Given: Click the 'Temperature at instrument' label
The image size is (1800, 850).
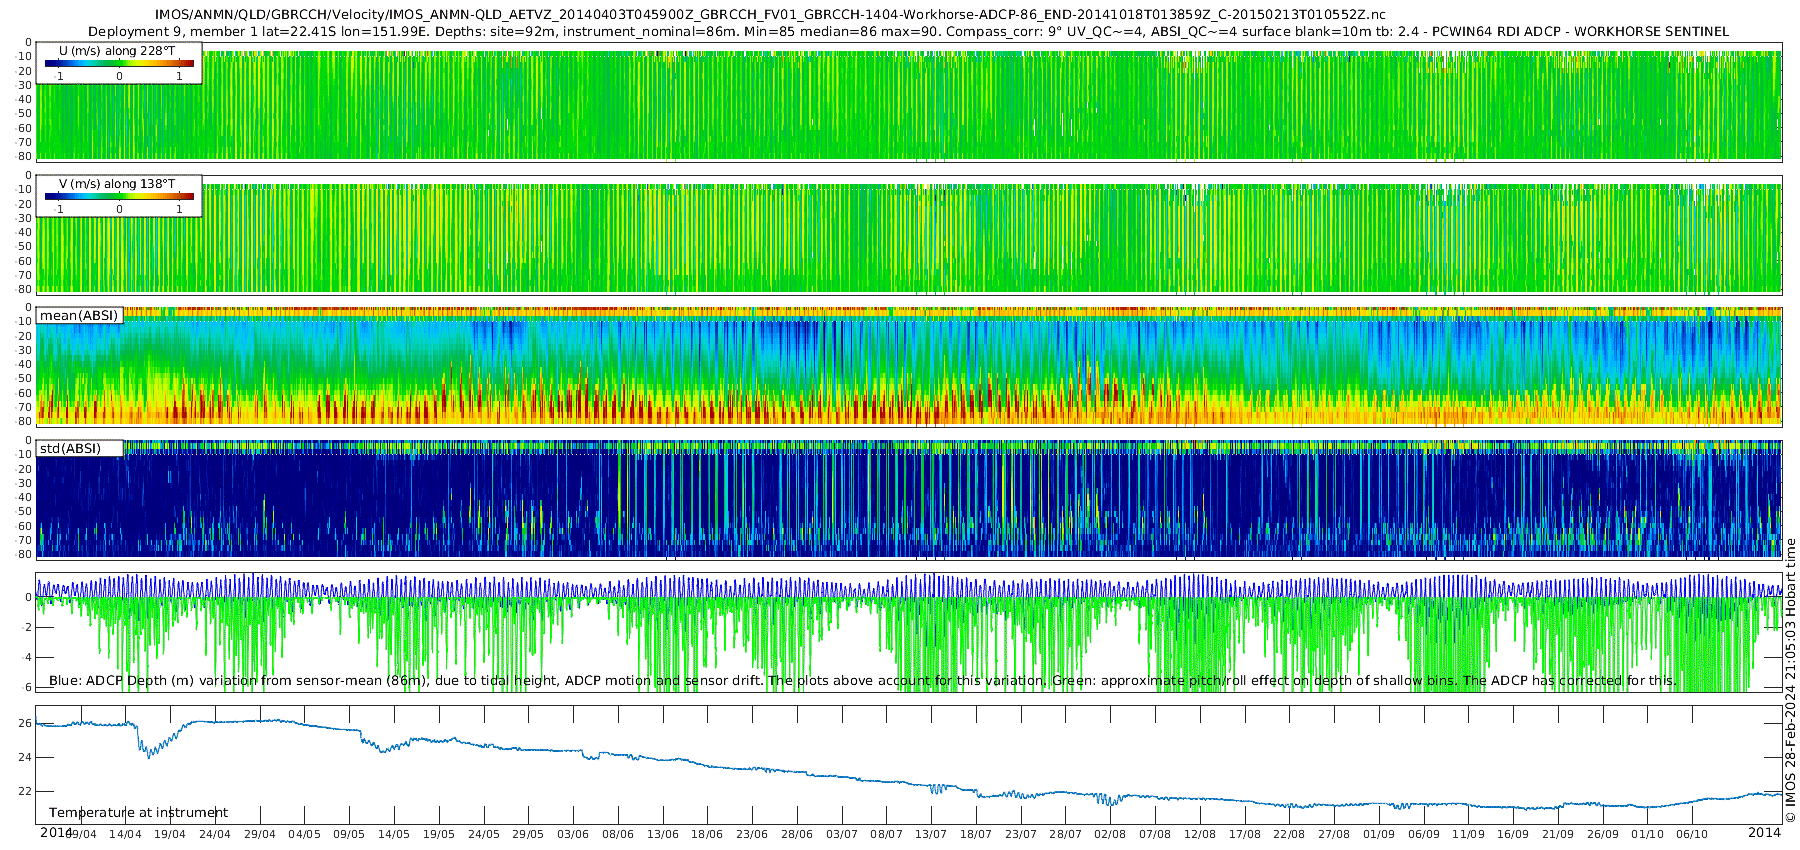Looking at the screenshot, I should pyautogui.click(x=138, y=813).
